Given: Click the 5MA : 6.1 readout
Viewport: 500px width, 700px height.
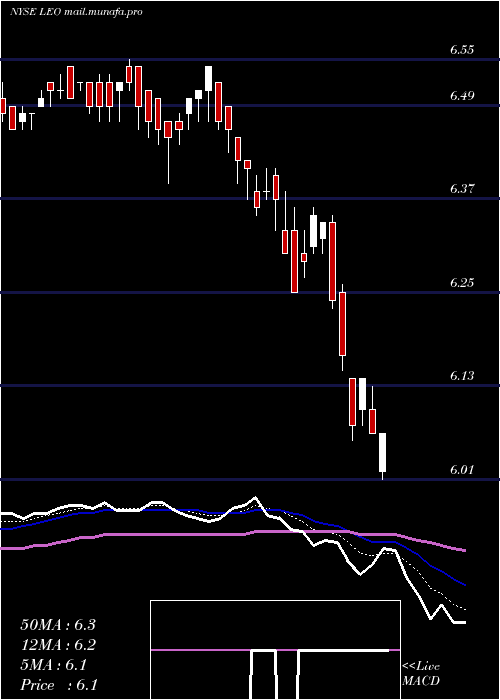Looking at the screenshot, I should tap(54, 665).
